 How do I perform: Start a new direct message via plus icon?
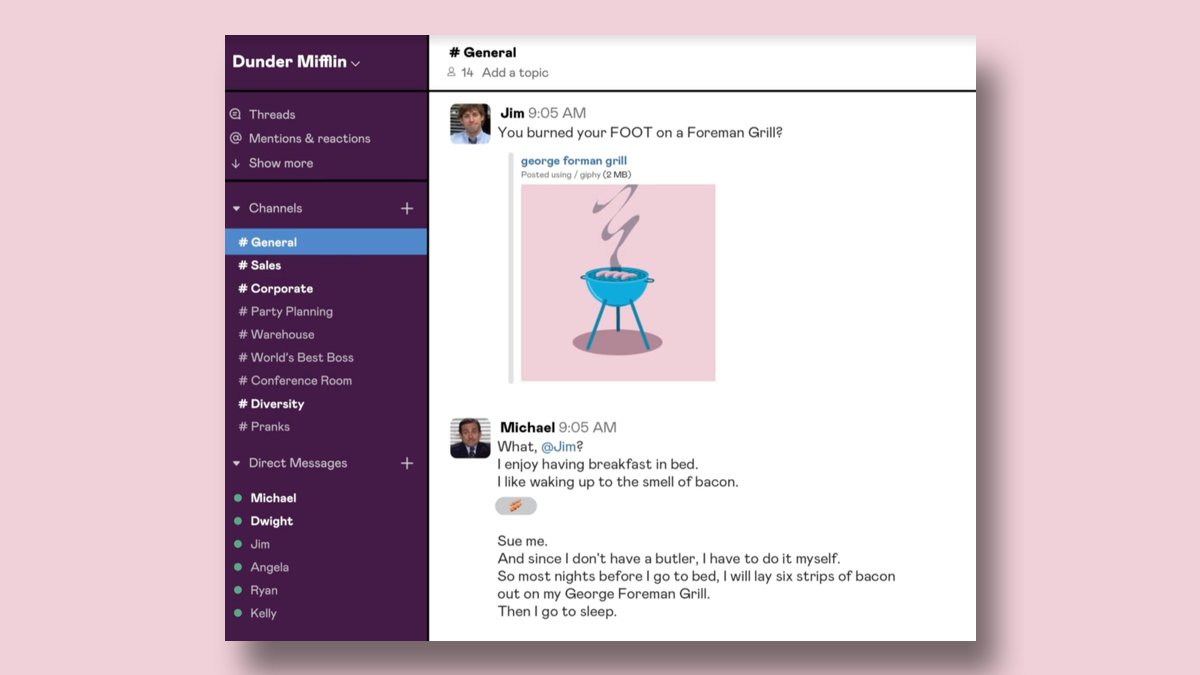click(x=407, y=463)
